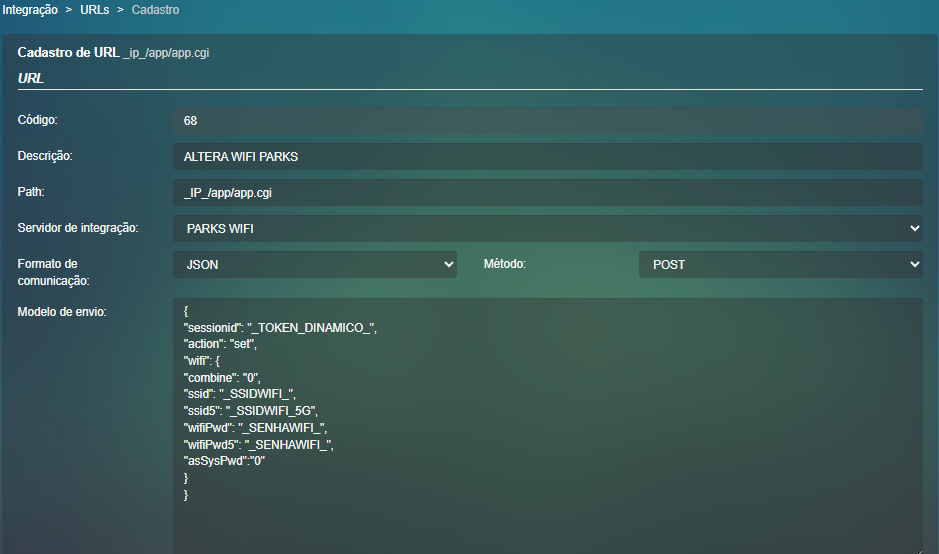Click the resize handle of the Modelo textarea
939x554 pixels.
point(916,548)
